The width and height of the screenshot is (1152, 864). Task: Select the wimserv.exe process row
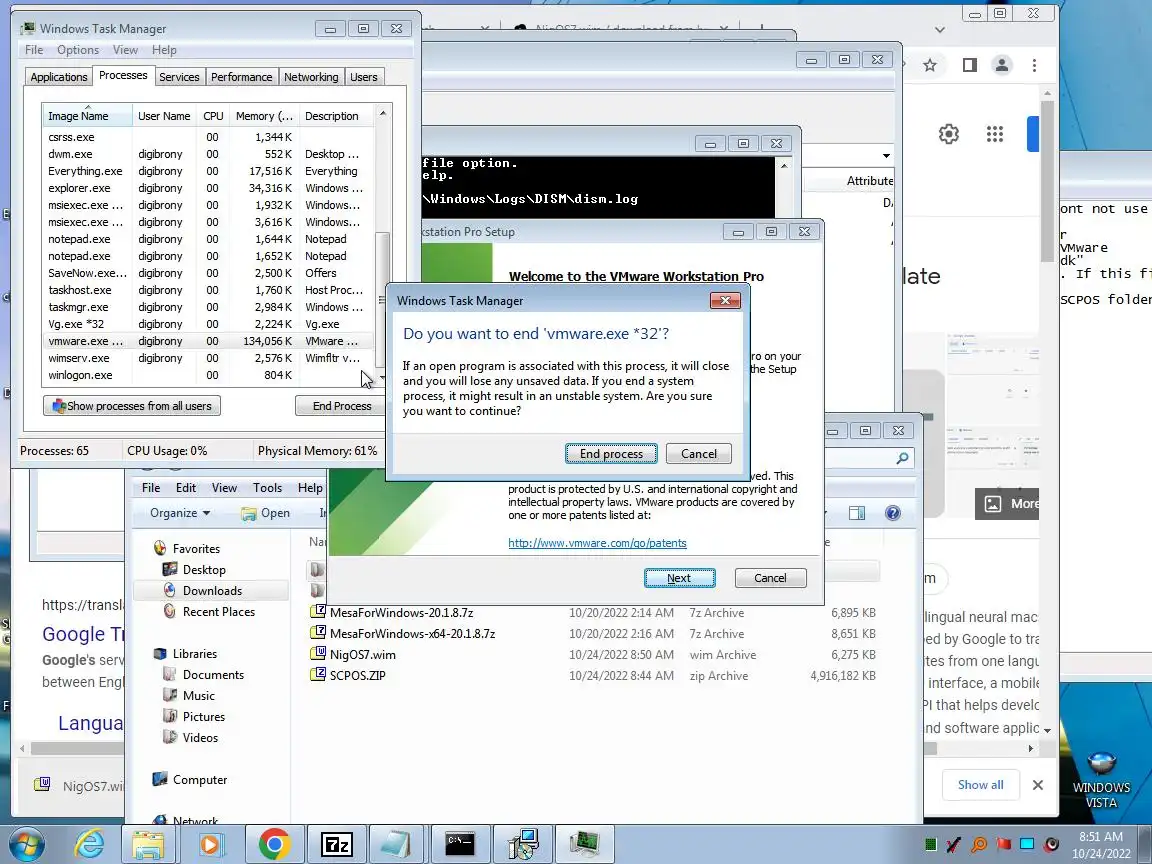(x=207, y=358)
